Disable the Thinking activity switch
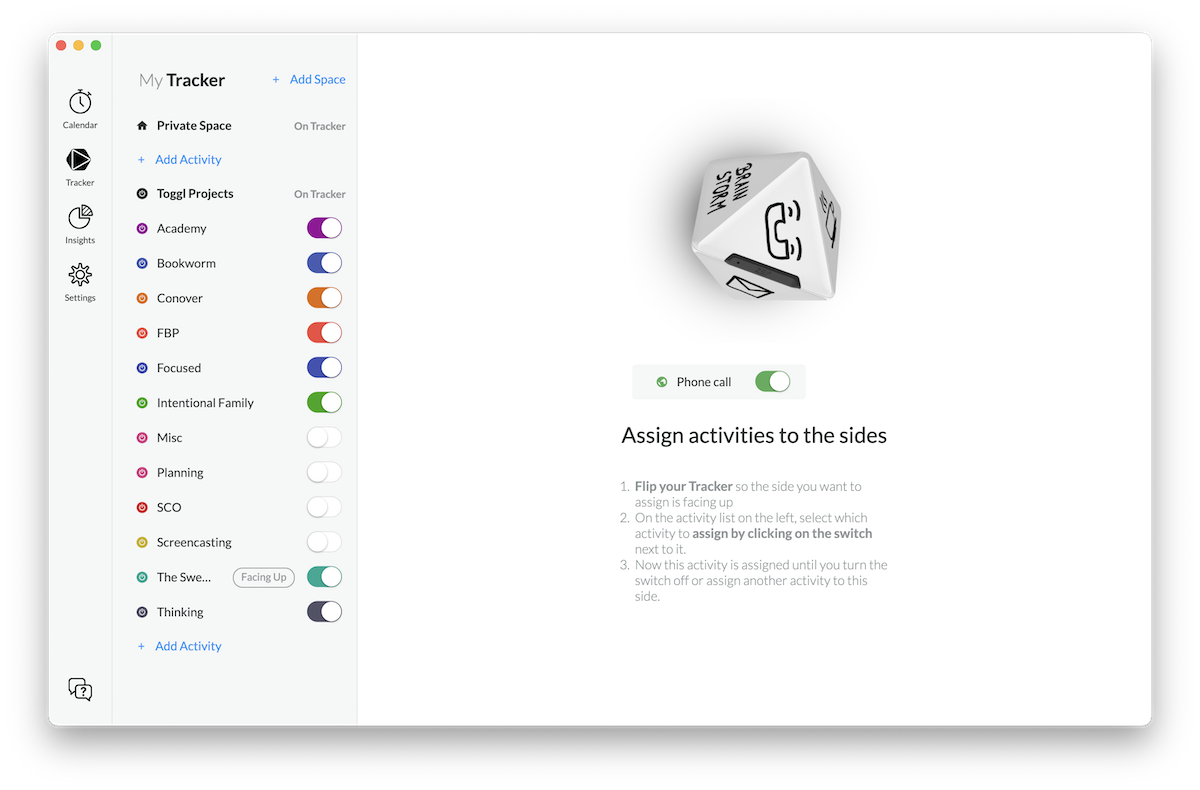 [x=324, y=612]
